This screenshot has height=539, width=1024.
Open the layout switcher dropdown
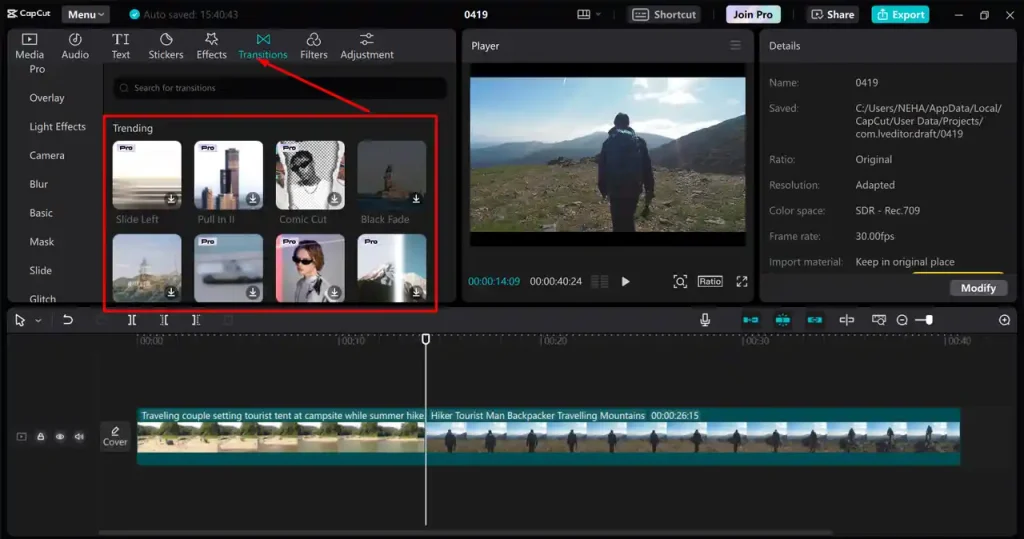click(x=588, y=14)
